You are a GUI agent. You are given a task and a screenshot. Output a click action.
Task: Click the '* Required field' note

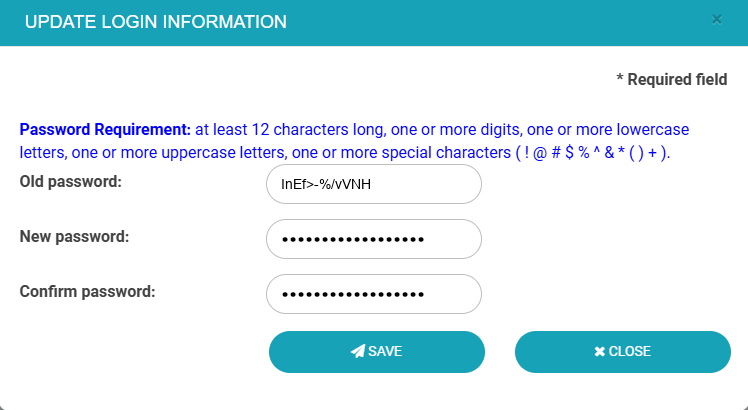672,79
